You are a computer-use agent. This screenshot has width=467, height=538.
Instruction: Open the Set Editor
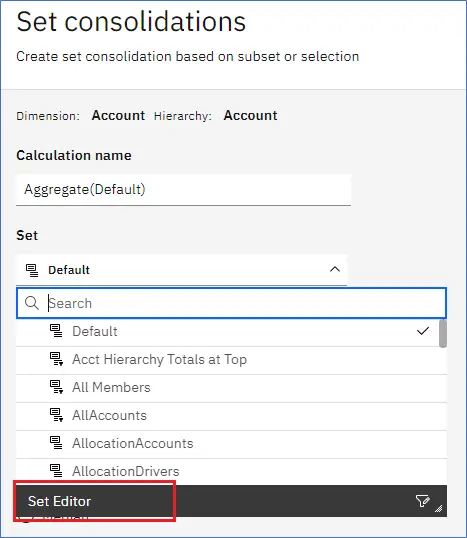click(x=60, y=501)
